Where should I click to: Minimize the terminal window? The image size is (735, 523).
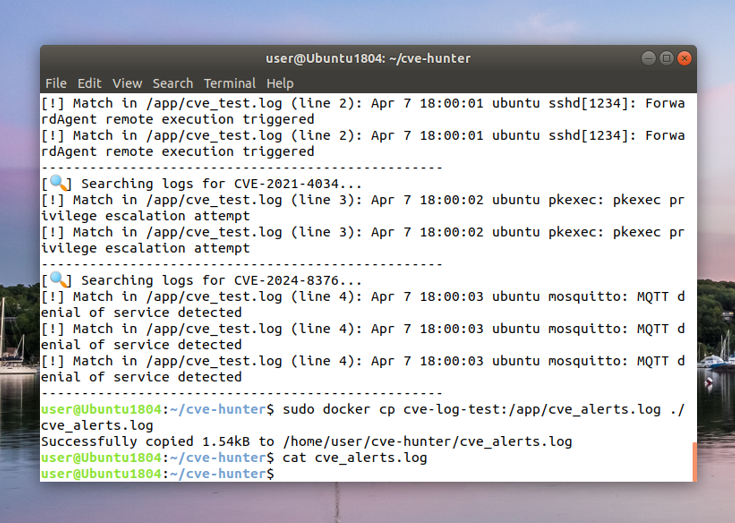pos(648,59)
